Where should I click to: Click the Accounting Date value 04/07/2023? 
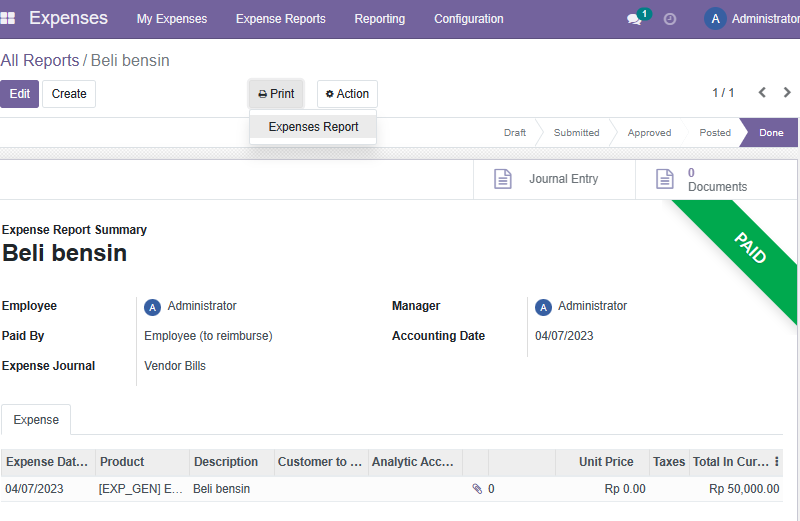click(x=564, y=336)
